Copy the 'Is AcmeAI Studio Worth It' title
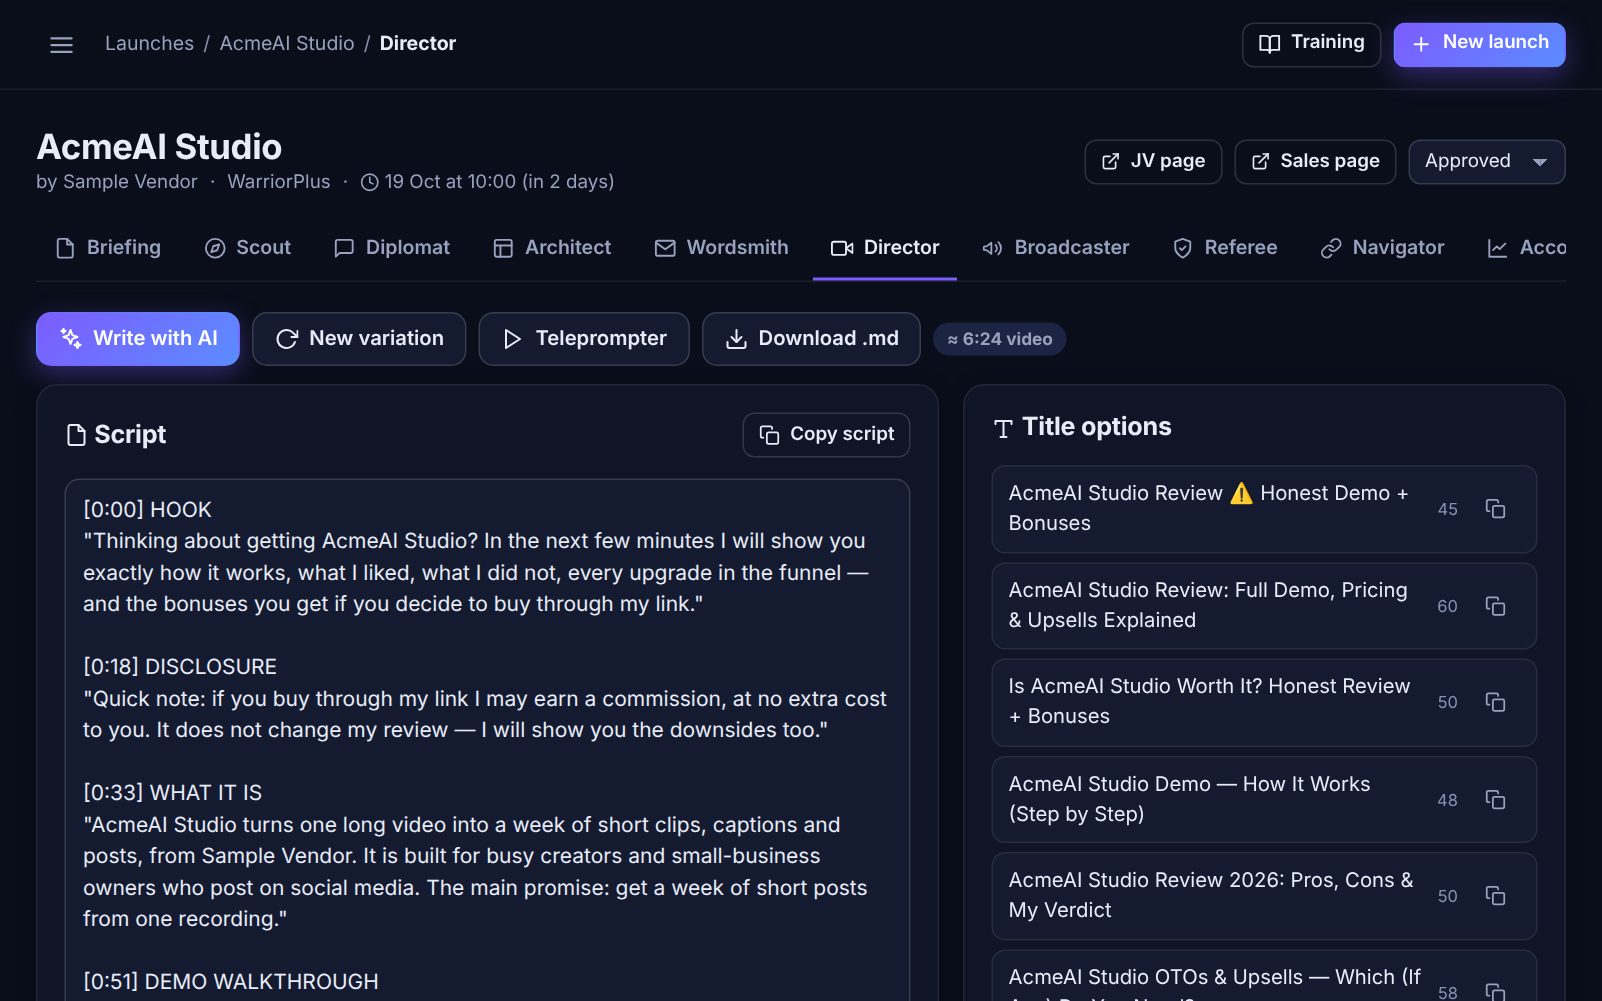Screen dimensions: 1602x1001 point(1495,702)
